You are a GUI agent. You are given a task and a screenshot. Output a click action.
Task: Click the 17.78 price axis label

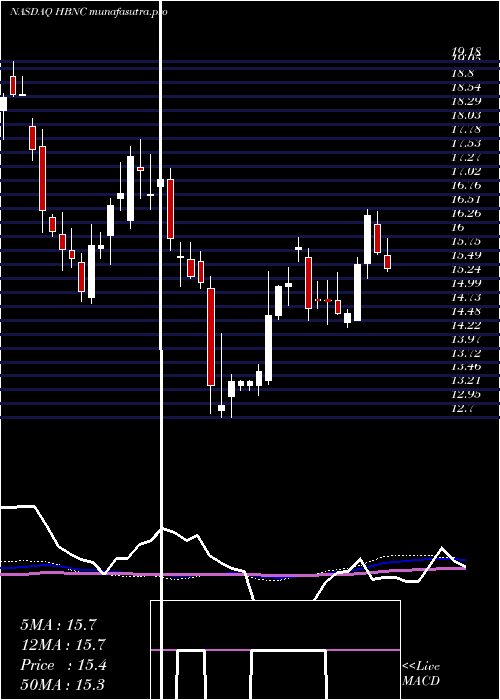point(466,129)
